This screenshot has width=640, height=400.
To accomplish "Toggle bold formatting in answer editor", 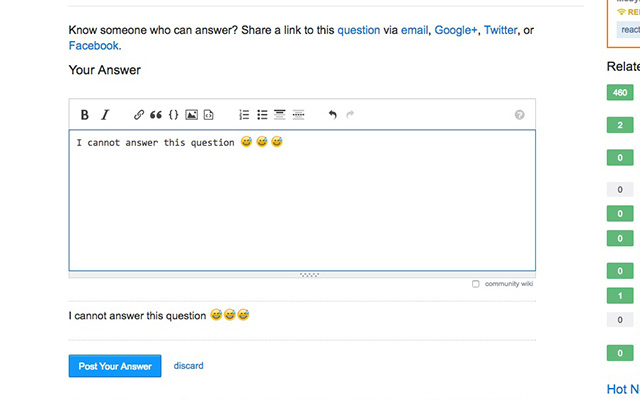I will pyautogui.click(x=84, y=115).
